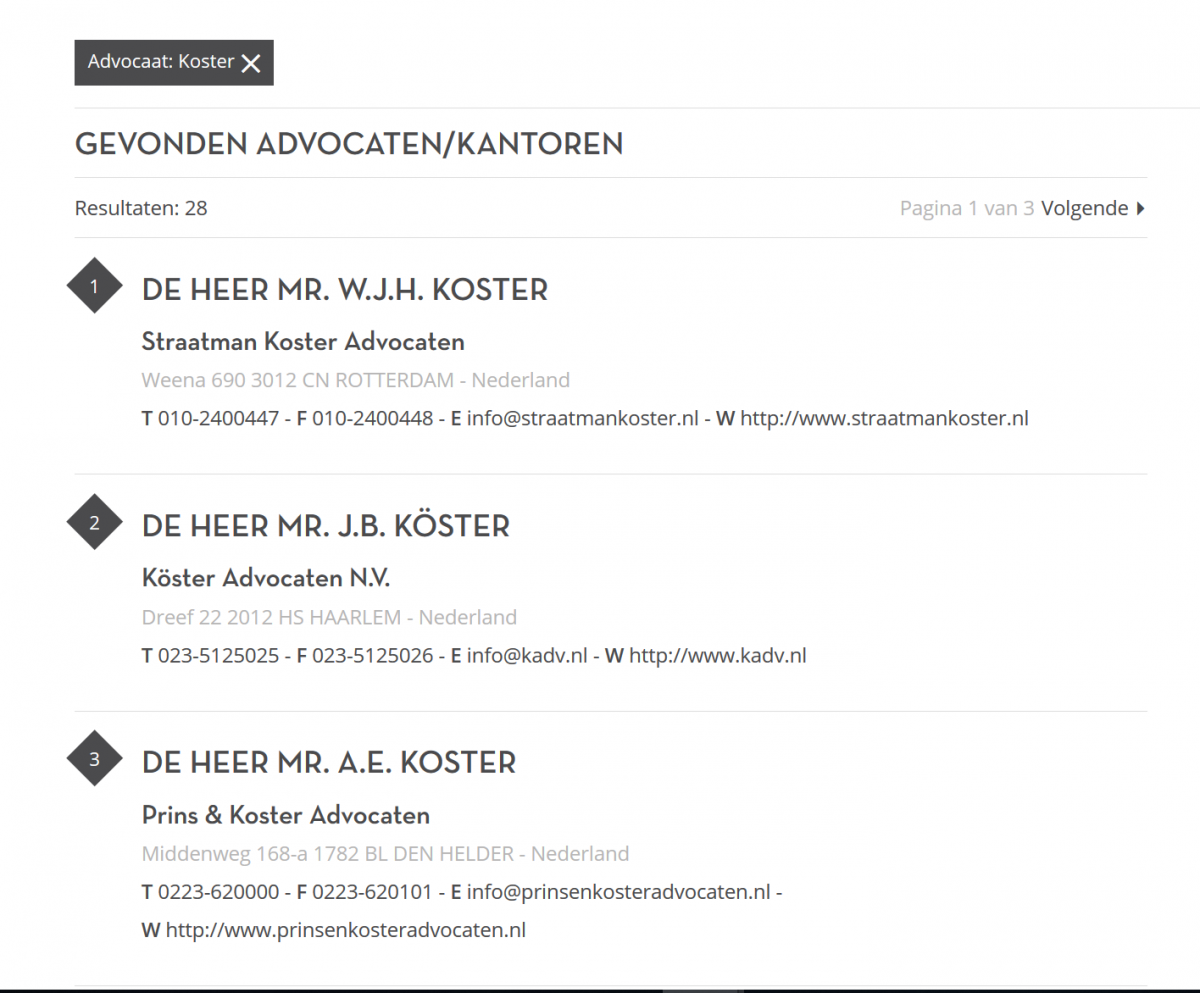
Task: Click the arrow icon next to Volgende
Action: click(x=1141, y=208)
